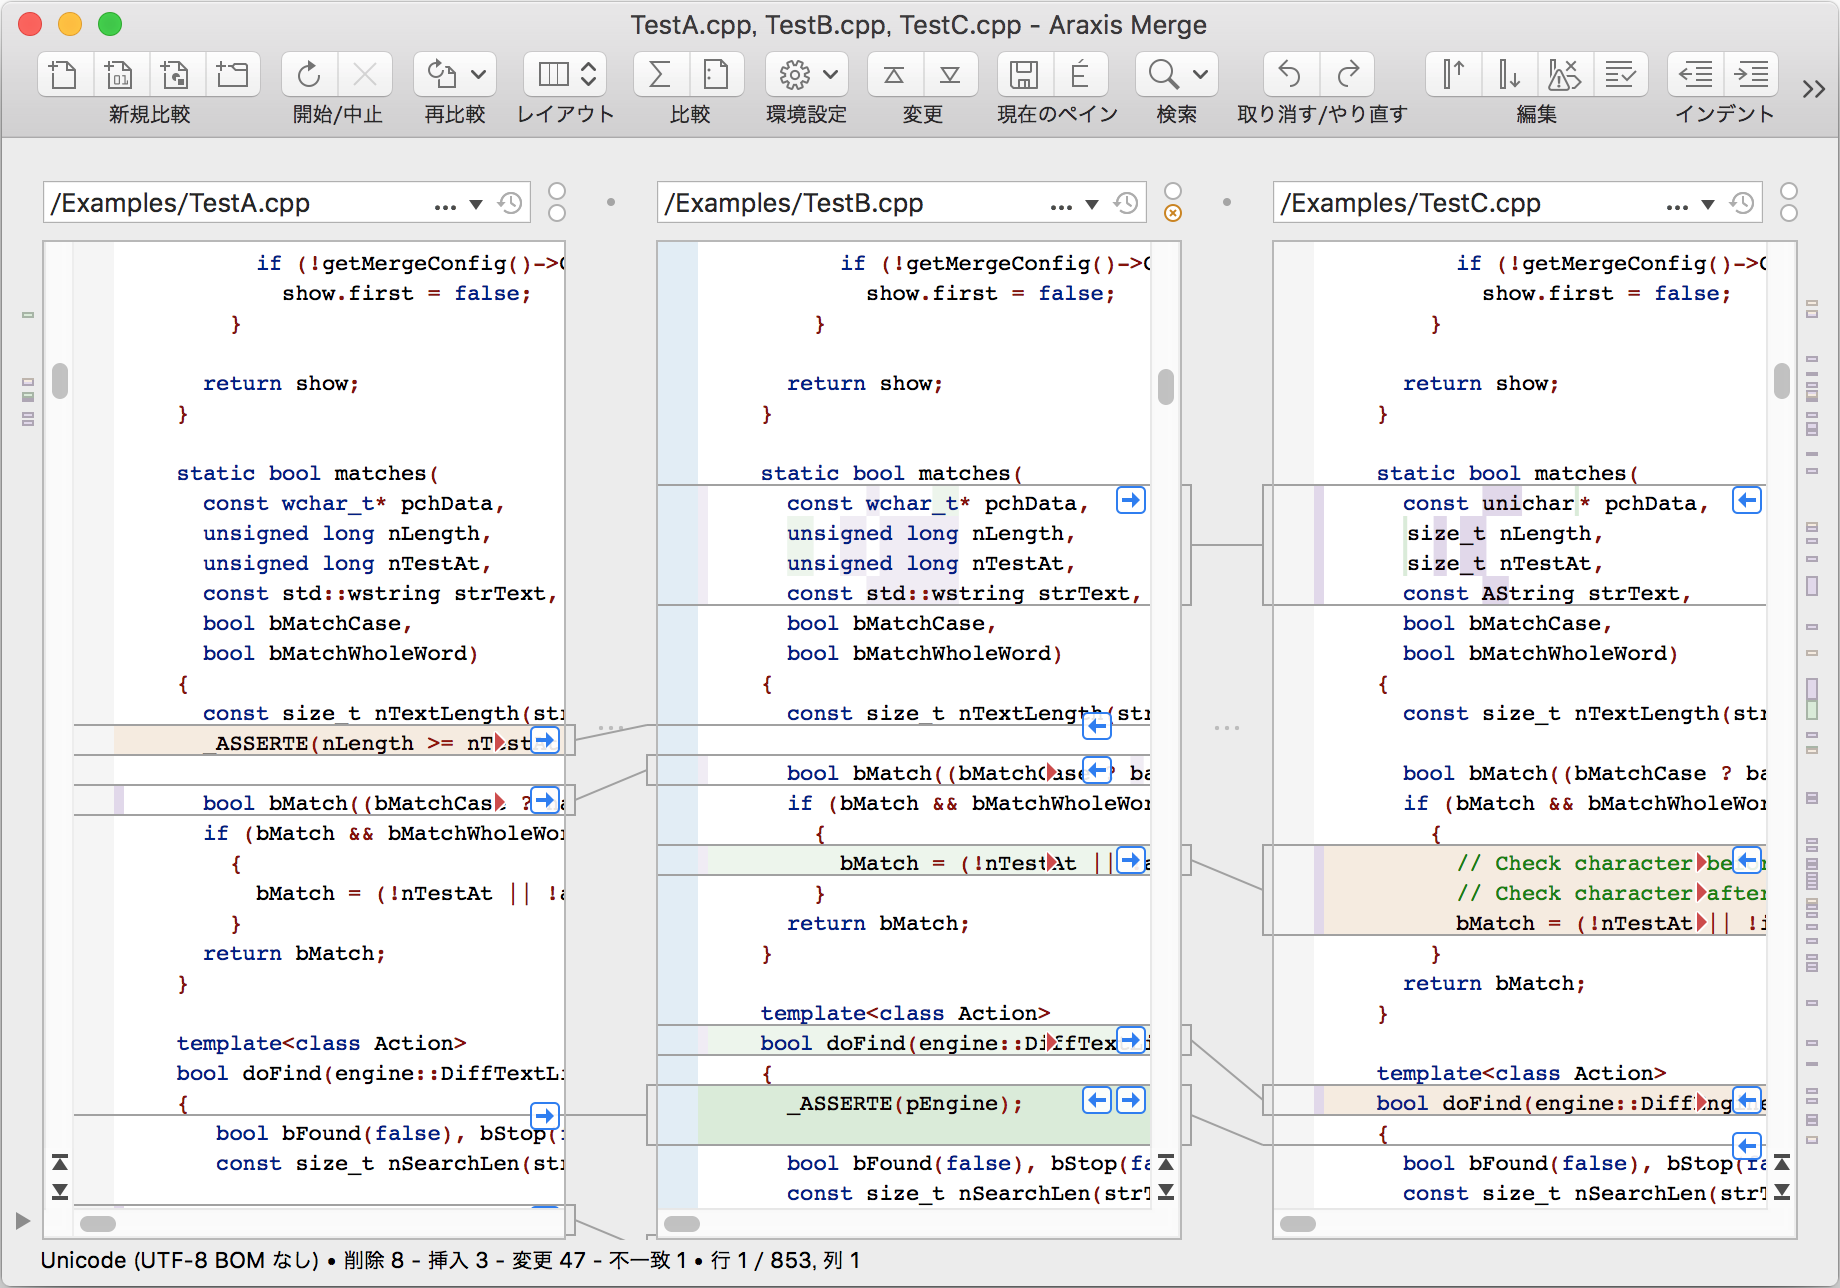
Task: Click the undo arrow in toolbar
Action: pos(1290,75)
